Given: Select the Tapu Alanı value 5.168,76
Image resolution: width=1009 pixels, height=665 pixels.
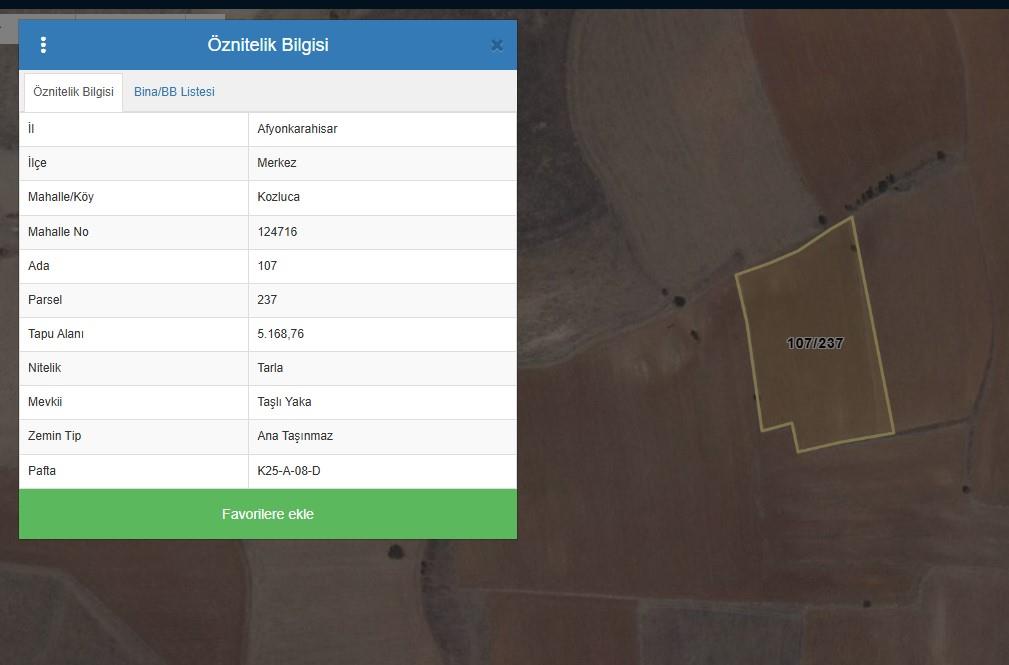Looking at the screenshot, I should tap(281, 334).
